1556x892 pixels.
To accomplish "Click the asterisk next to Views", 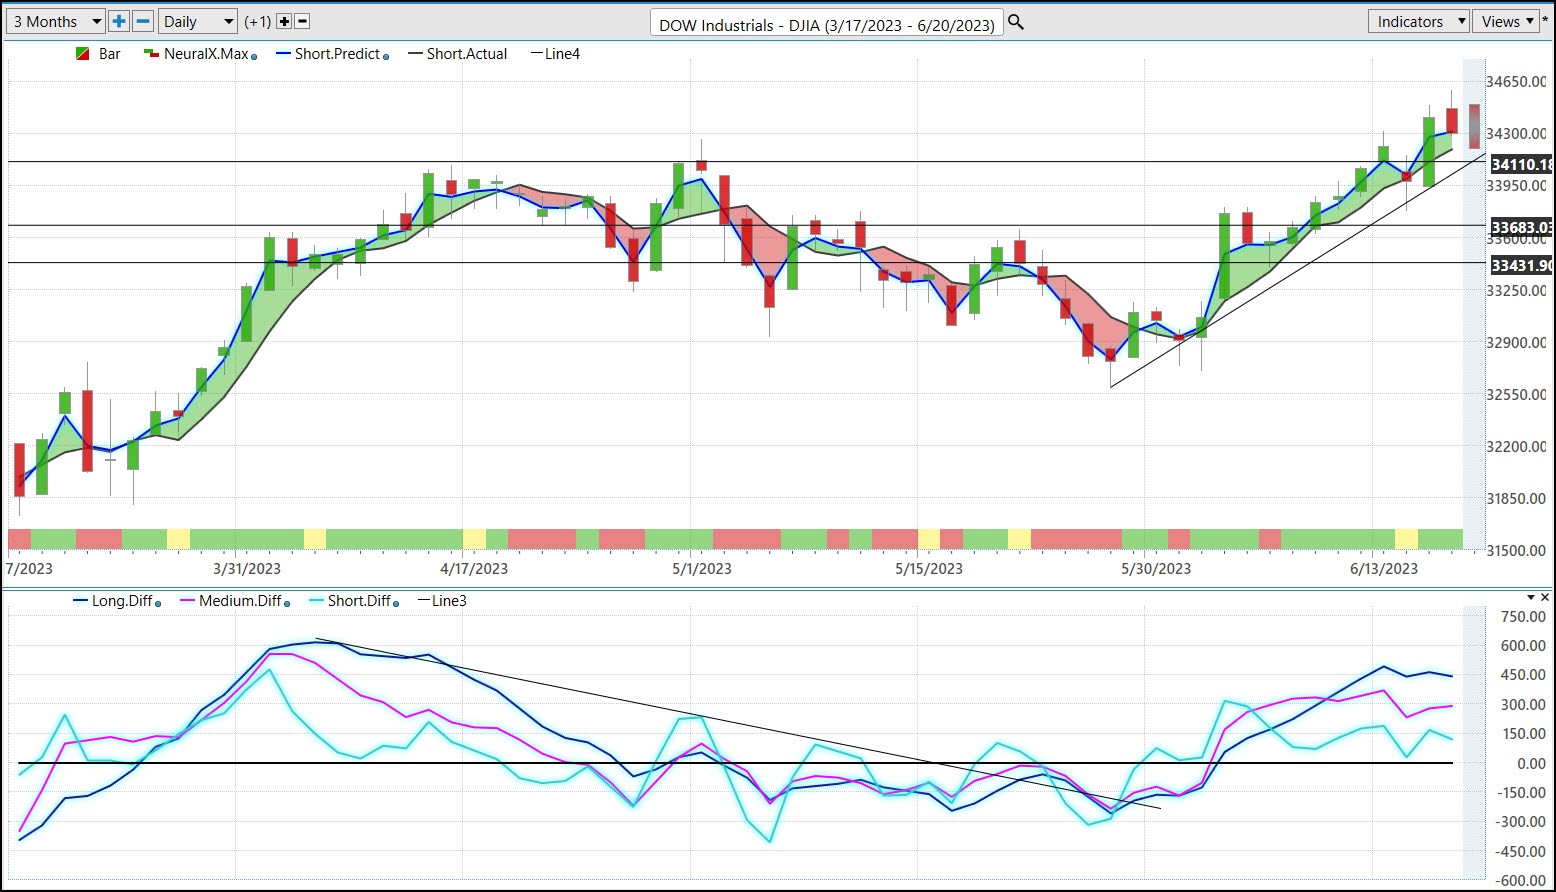I will (x=1546, y=21).
